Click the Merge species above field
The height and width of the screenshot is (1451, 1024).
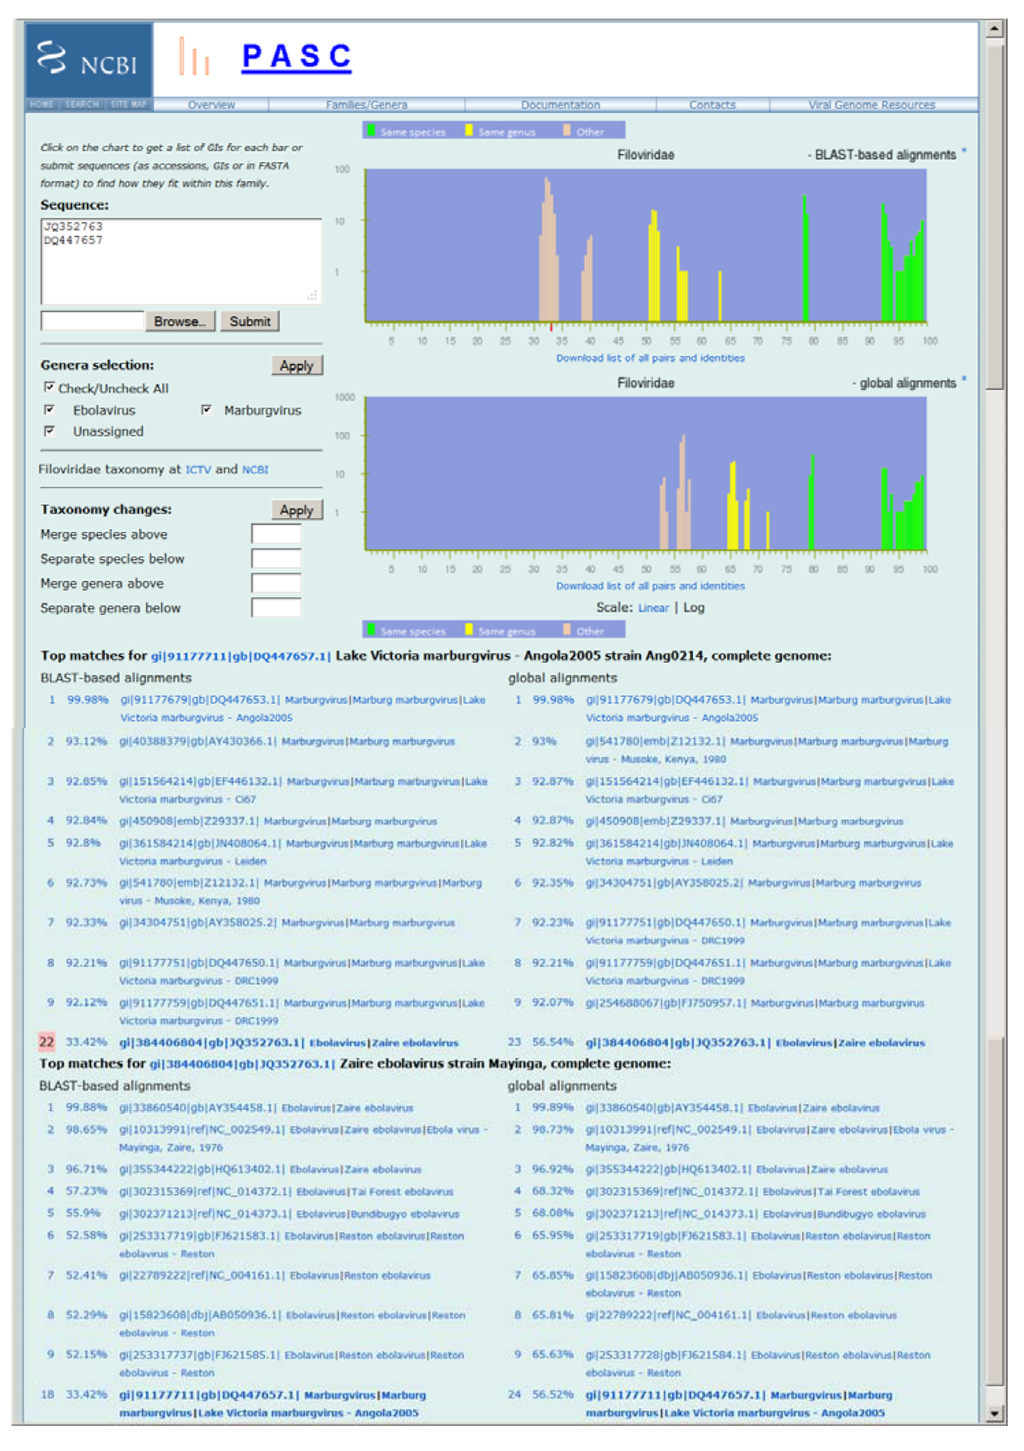click(x=276, y=534)
